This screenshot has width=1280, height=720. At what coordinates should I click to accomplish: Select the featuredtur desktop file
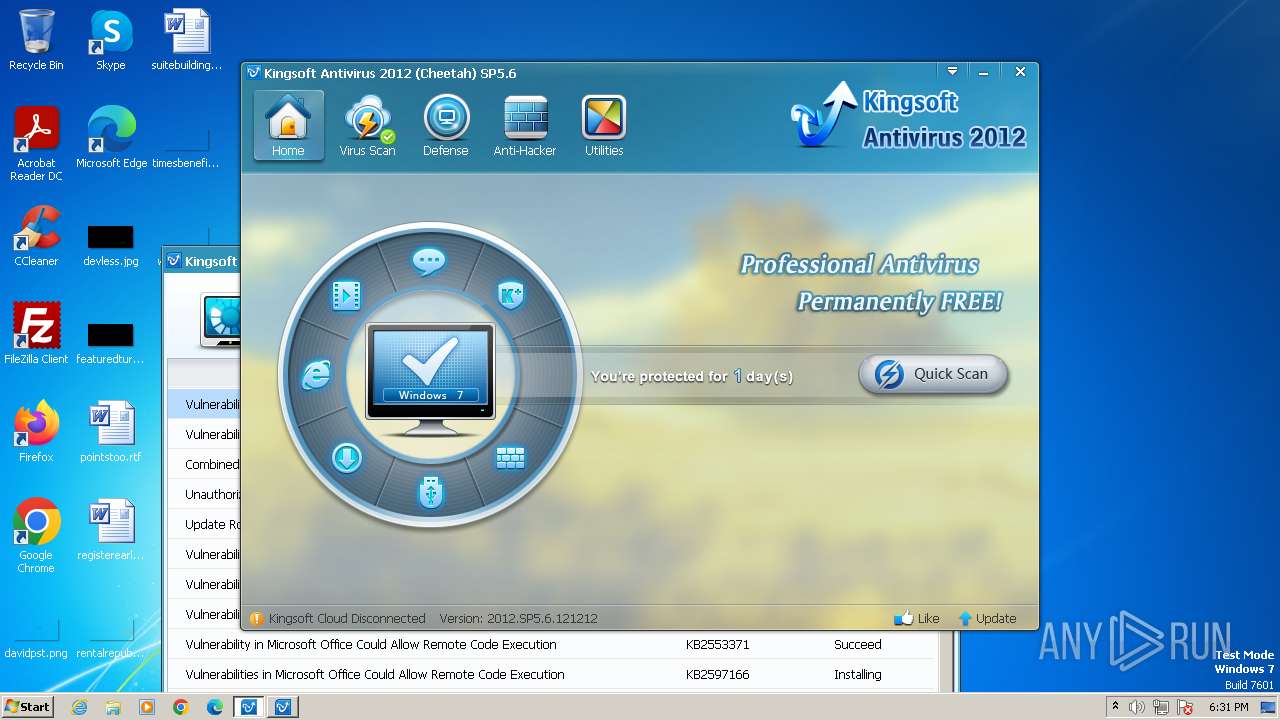(x=110, y=344)
